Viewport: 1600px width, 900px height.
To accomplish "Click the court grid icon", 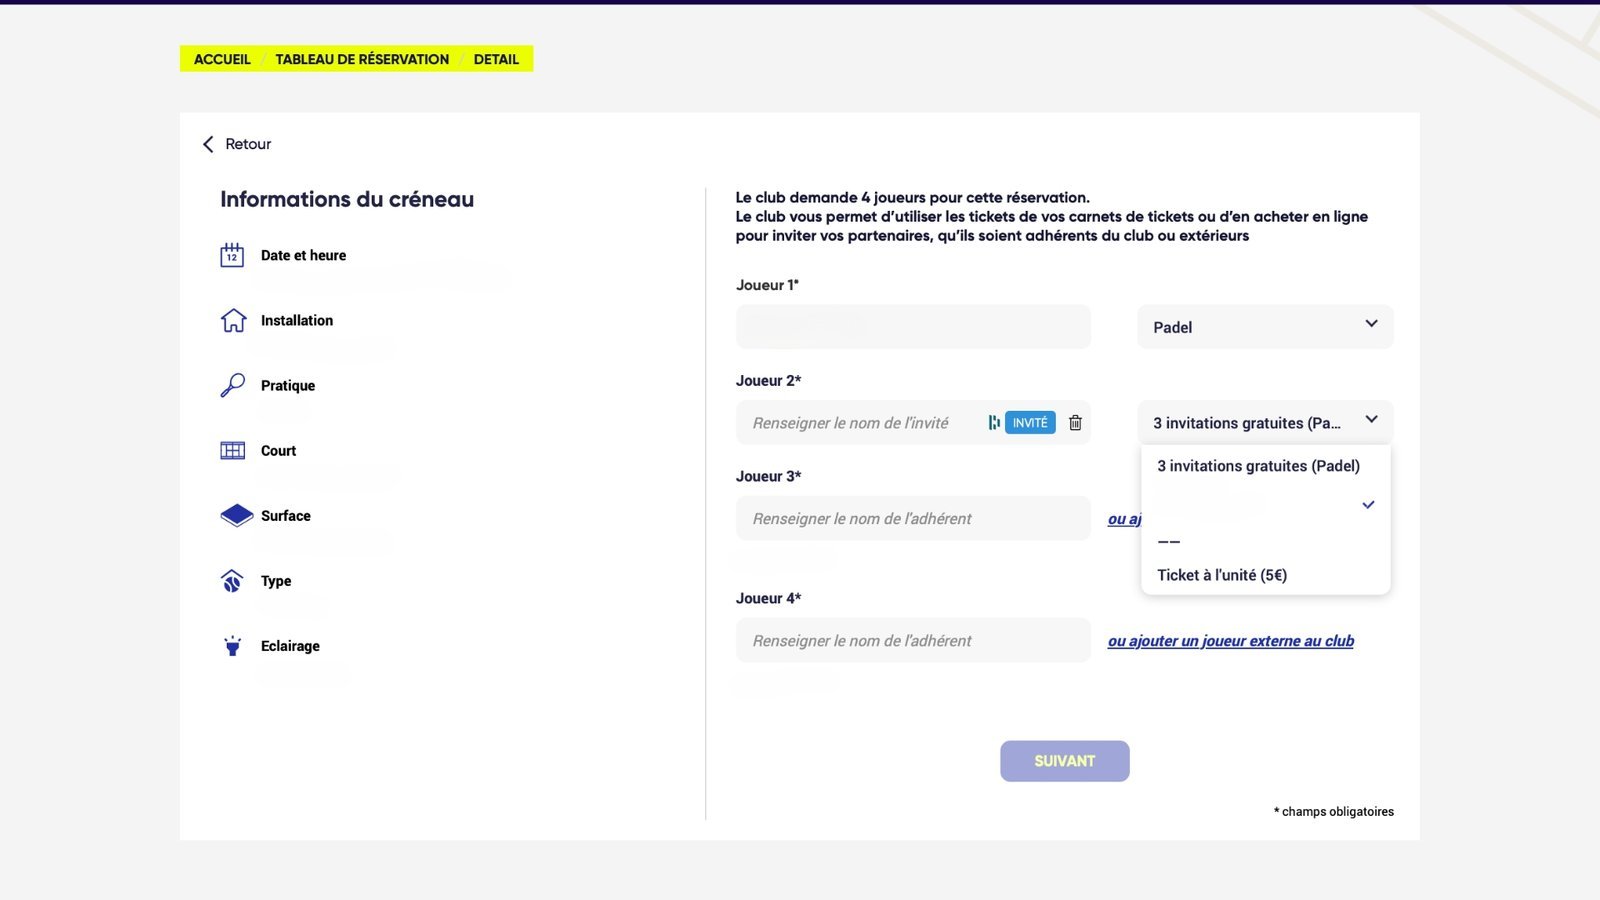I will pyautogui.click(x=233, y=450).
